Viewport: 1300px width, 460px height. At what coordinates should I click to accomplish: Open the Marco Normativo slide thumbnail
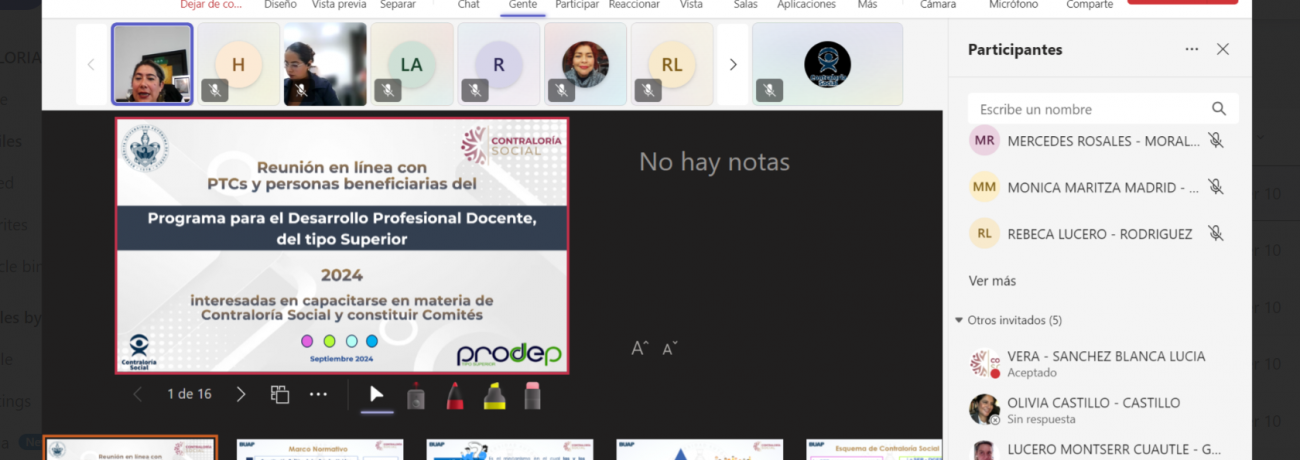click(320, 449)
